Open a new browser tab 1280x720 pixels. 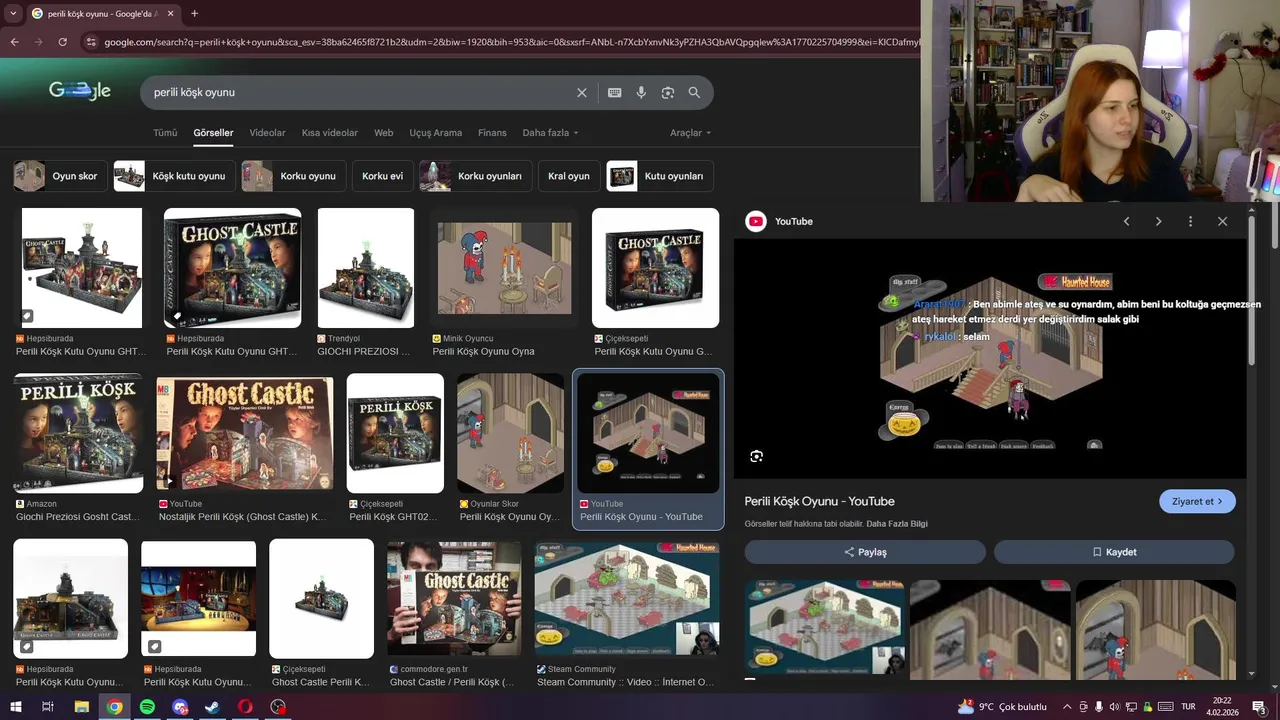[x=194, y=13]
